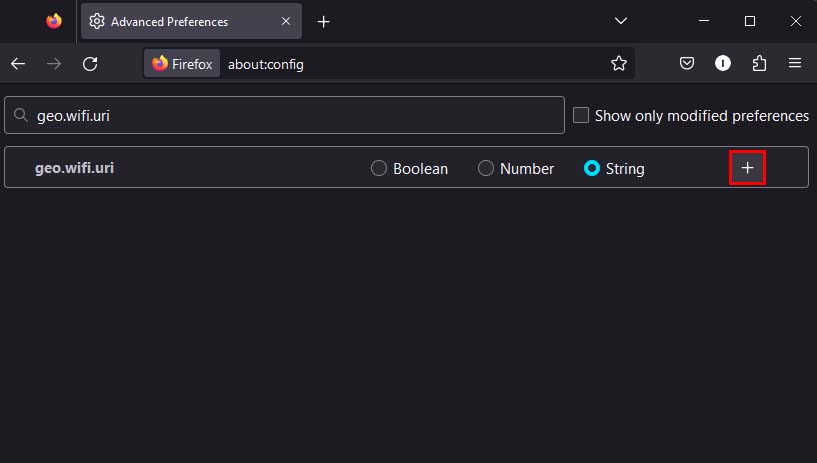Click the plus button to add preference
The width and height of the screenshot is (817, 463).
[747, 168]
